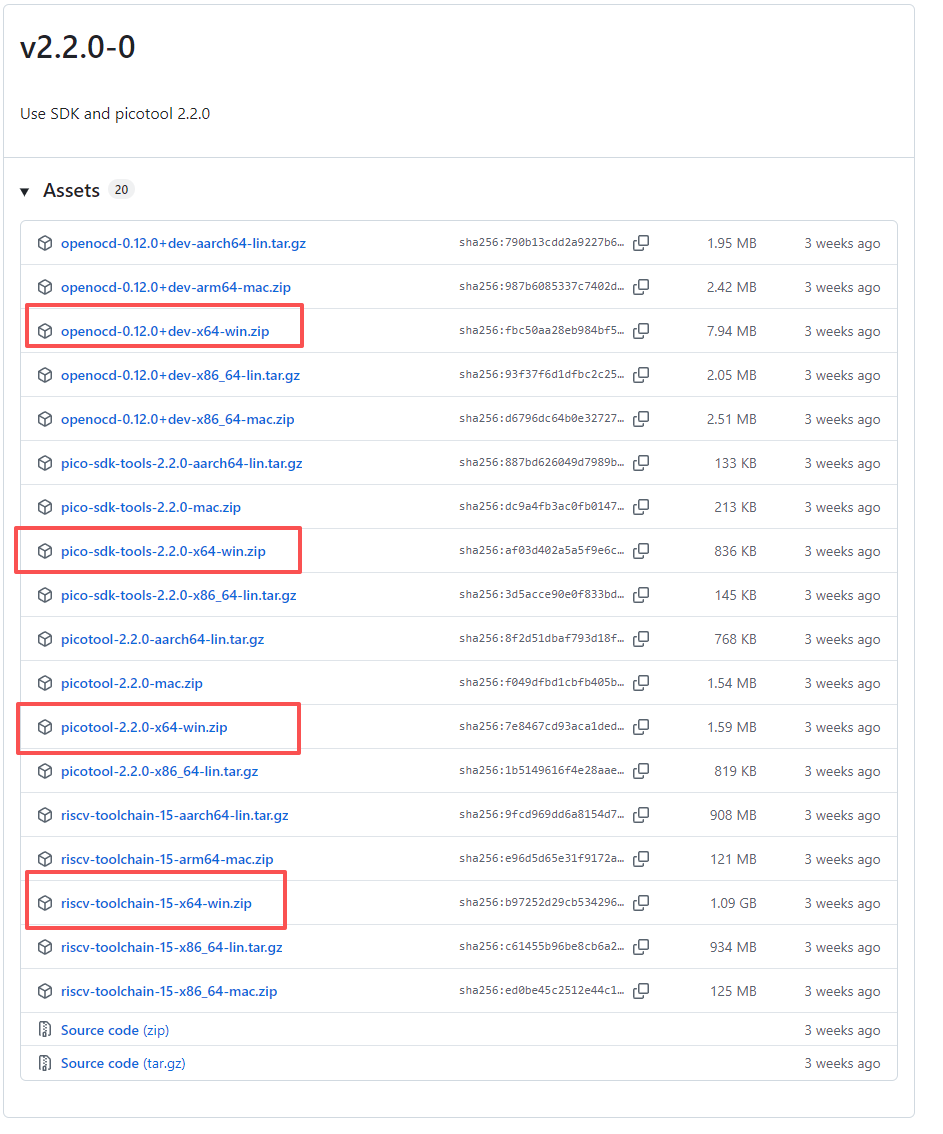Click hash text sha256:fbc50aa28eb984bf5…
The width and height of the screenshot is (943, 1134).
[541, 331]
